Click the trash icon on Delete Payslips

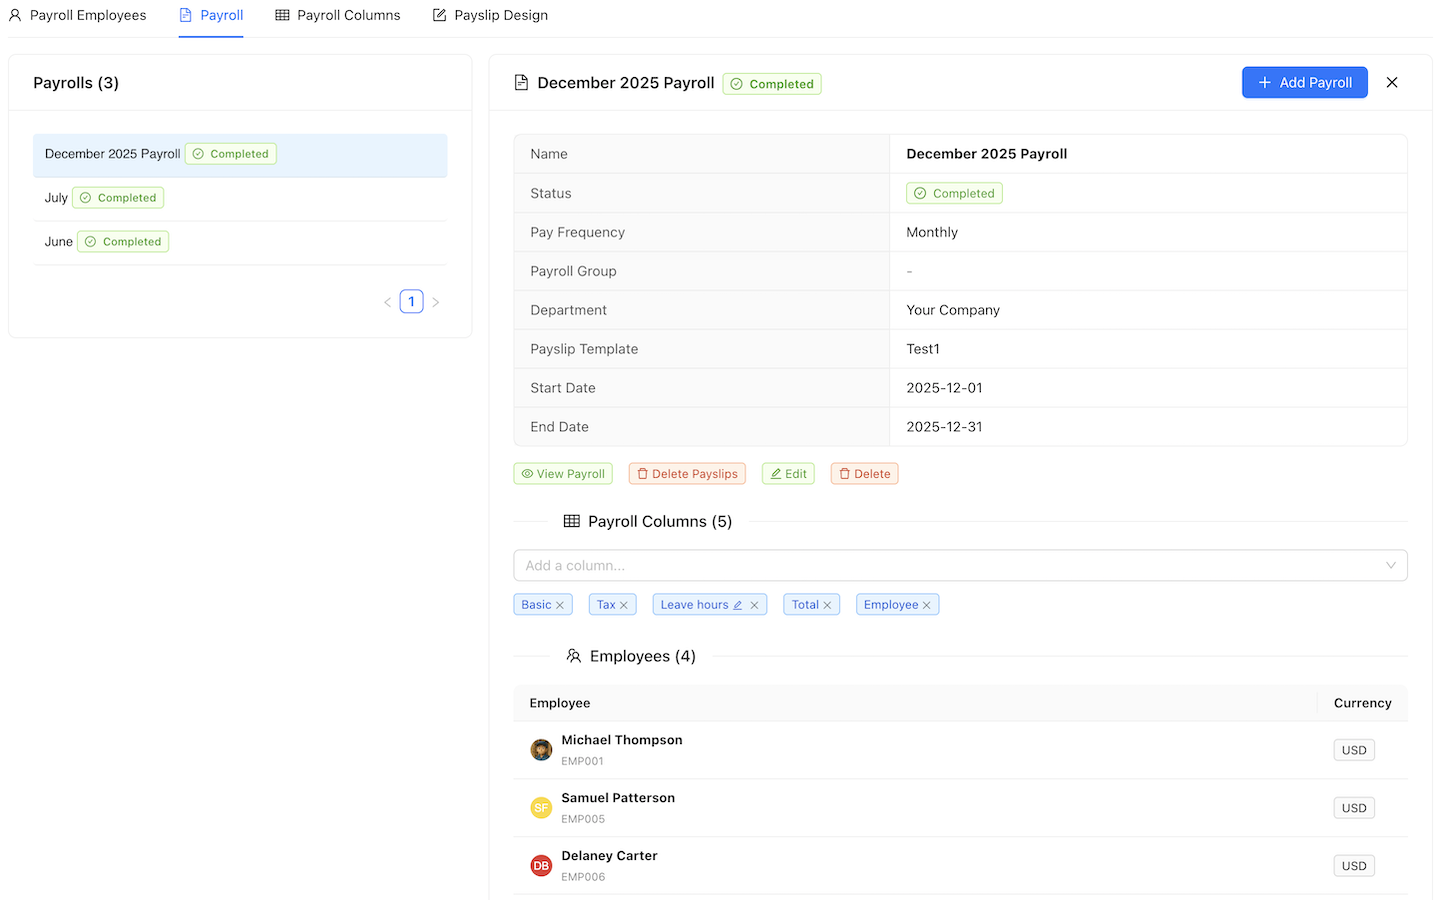[644, 473]
